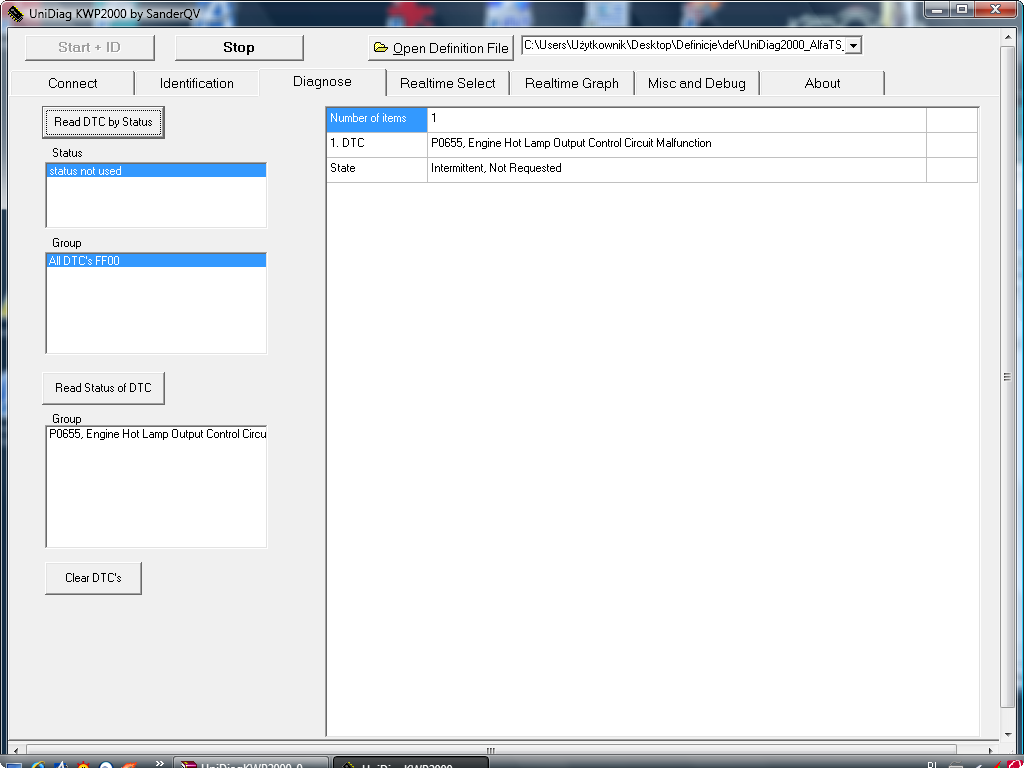Click the 'Number of items' header cell

(377, 119)
